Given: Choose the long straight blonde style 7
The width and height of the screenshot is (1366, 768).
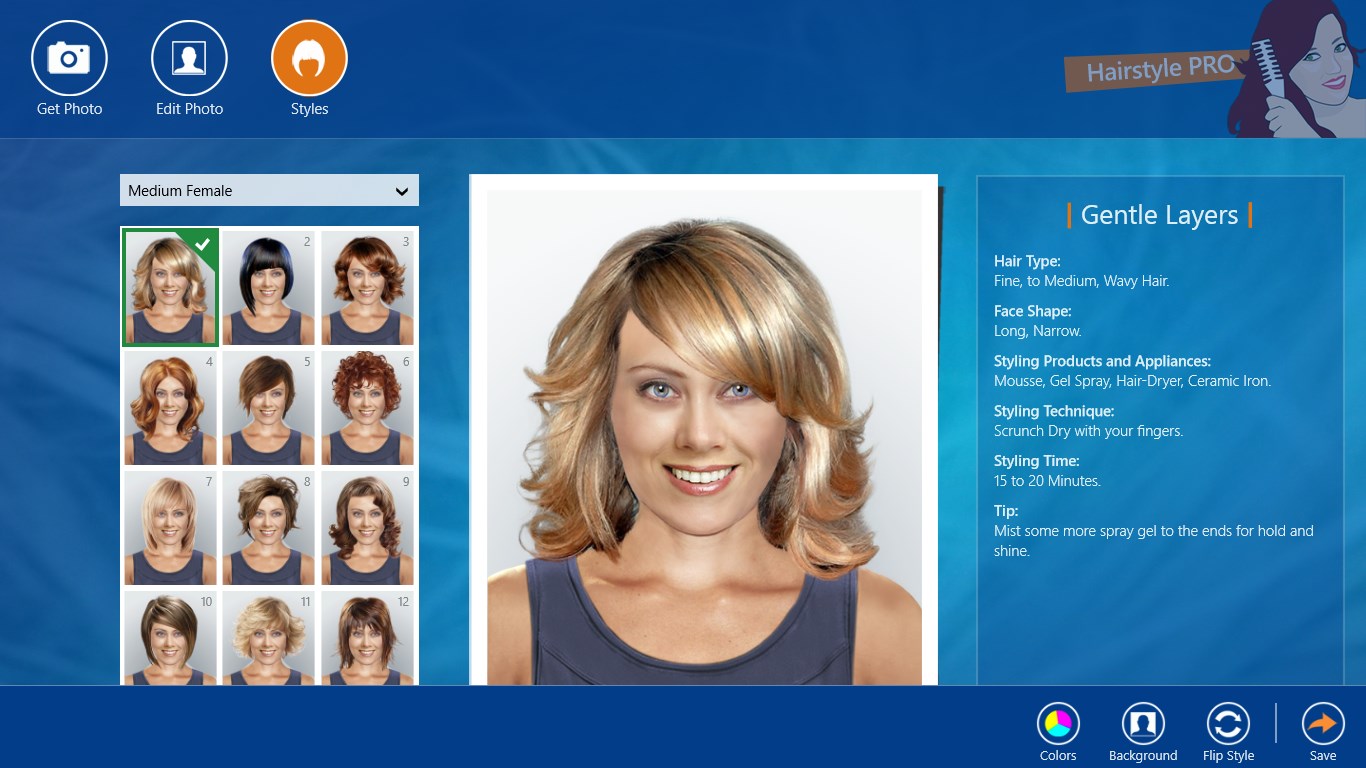Looking at the screenshot, I should pos(170,528).
